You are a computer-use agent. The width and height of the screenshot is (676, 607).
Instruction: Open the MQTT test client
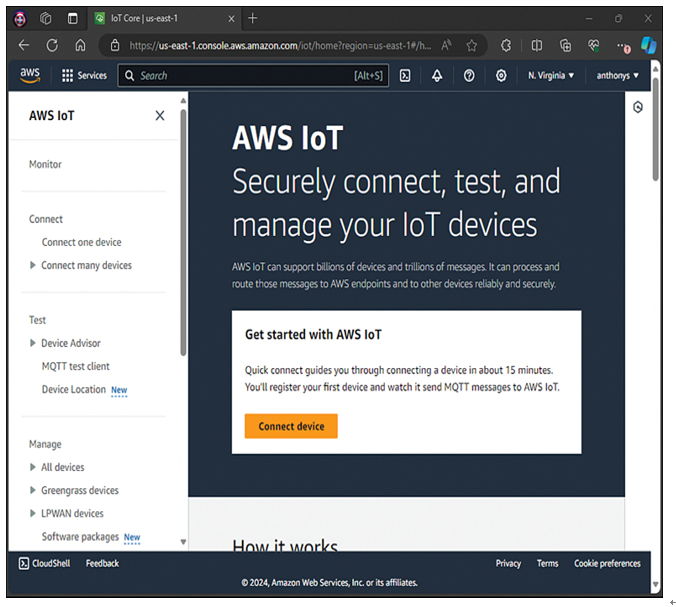coord(75,366)
